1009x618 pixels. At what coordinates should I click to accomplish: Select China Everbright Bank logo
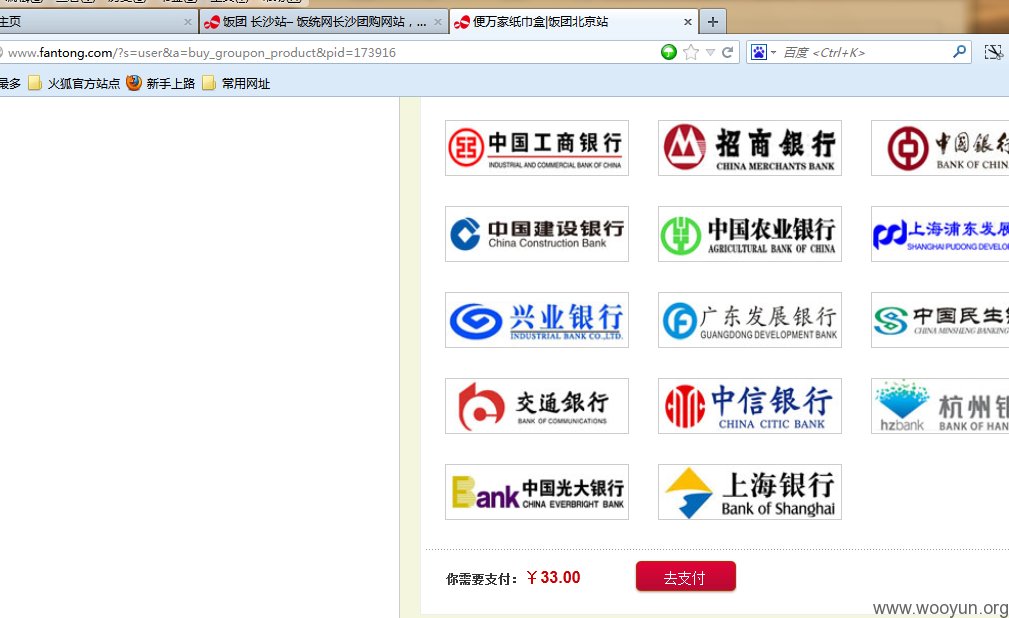537,492
